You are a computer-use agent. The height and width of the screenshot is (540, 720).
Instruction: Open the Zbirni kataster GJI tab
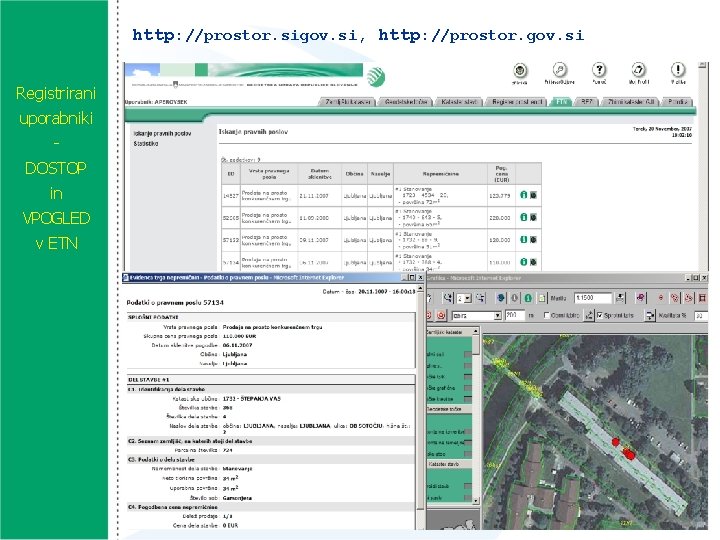[x=630, y=102]
